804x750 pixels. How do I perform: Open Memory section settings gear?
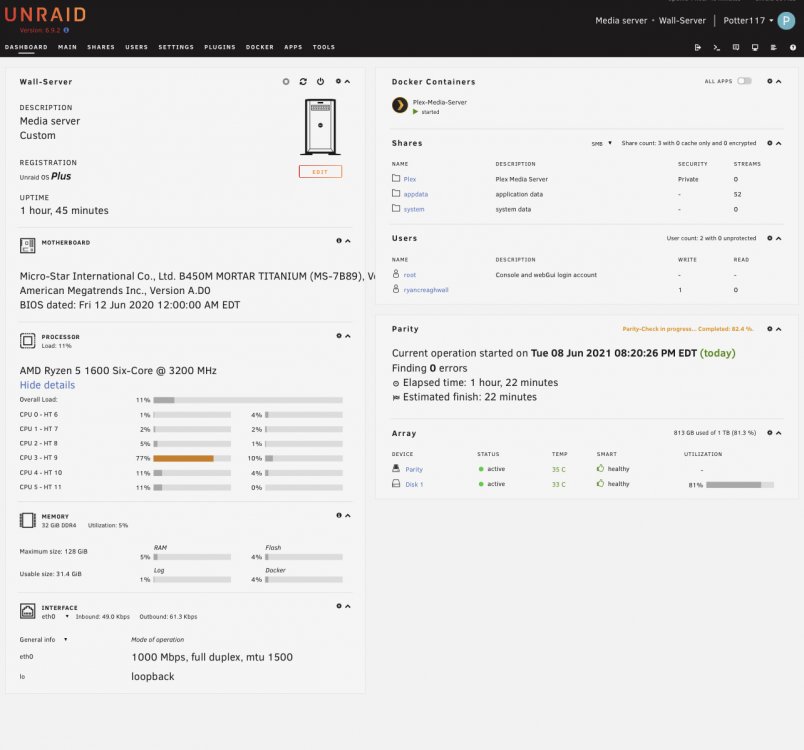click(x=339, y=515)
